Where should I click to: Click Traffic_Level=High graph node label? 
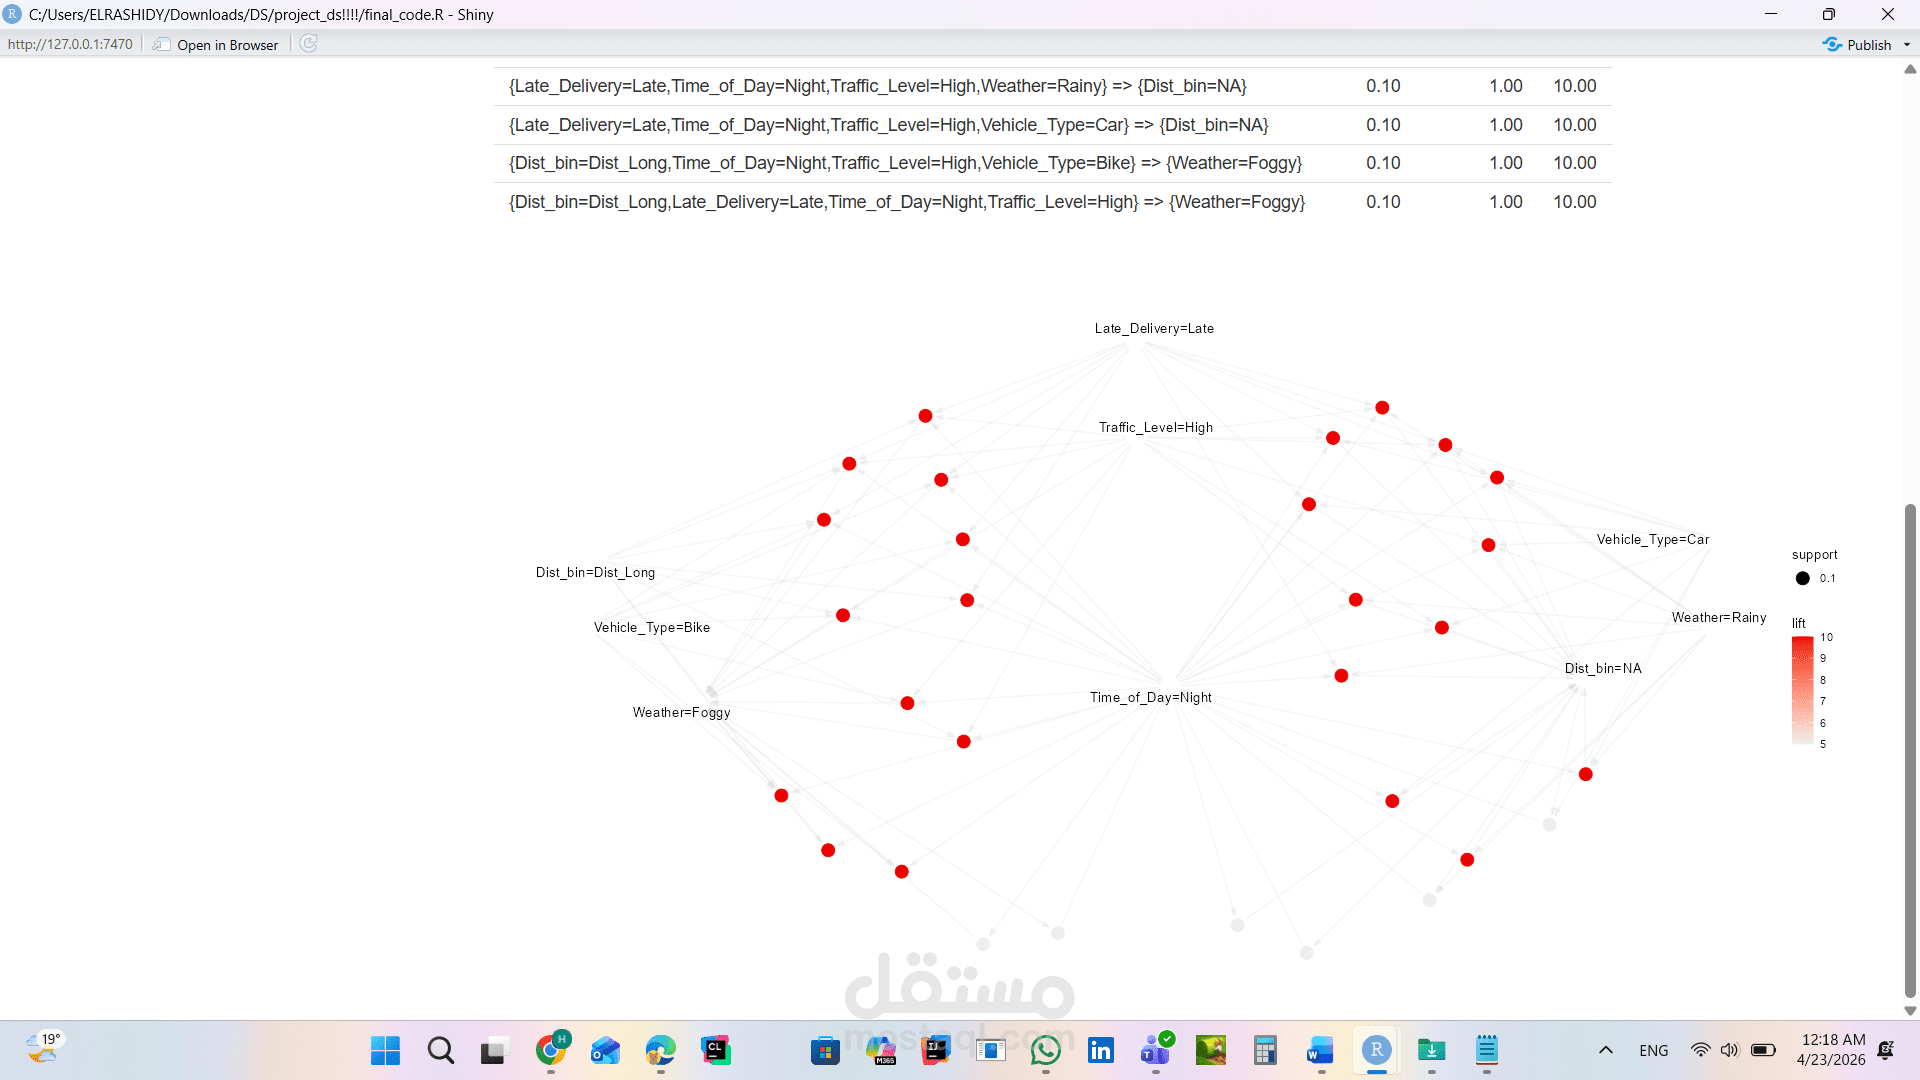pos(1156,427)
